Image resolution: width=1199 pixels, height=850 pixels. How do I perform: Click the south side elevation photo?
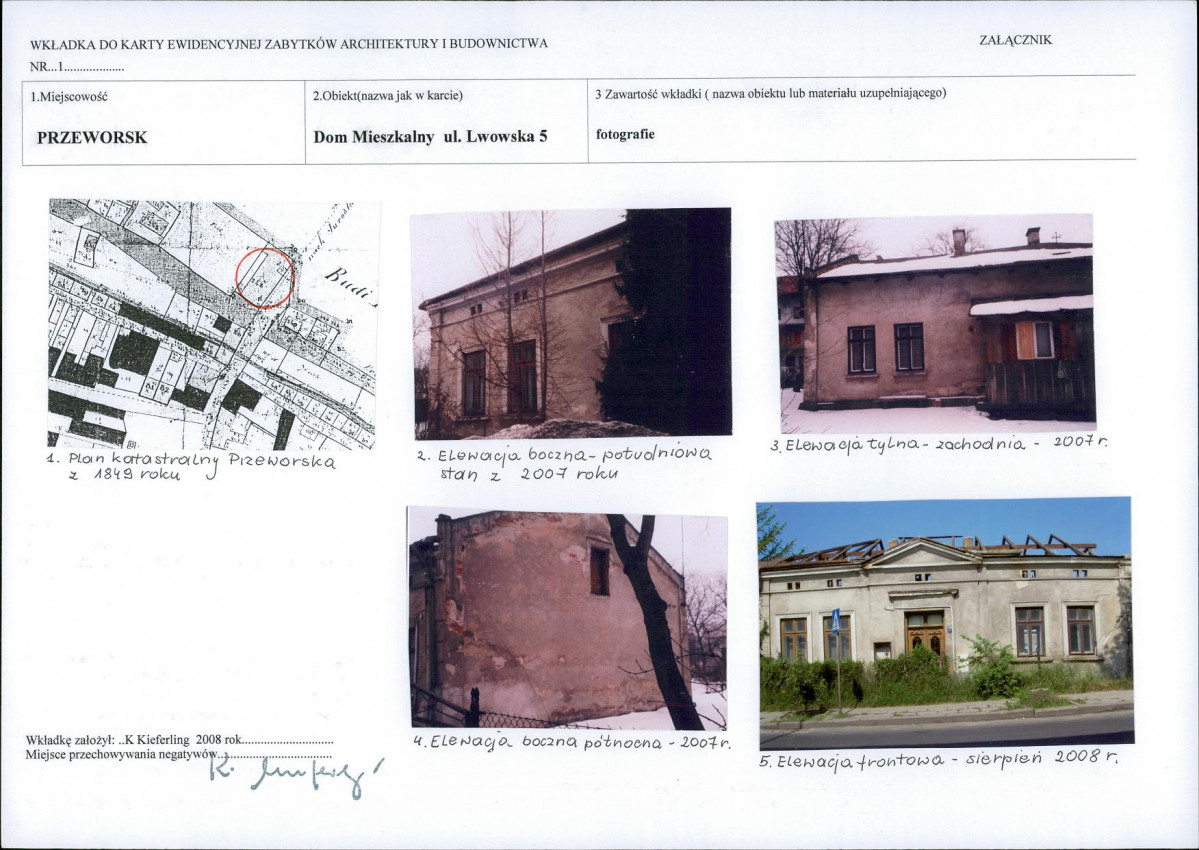pyautogui.click(x=571, y=323)
